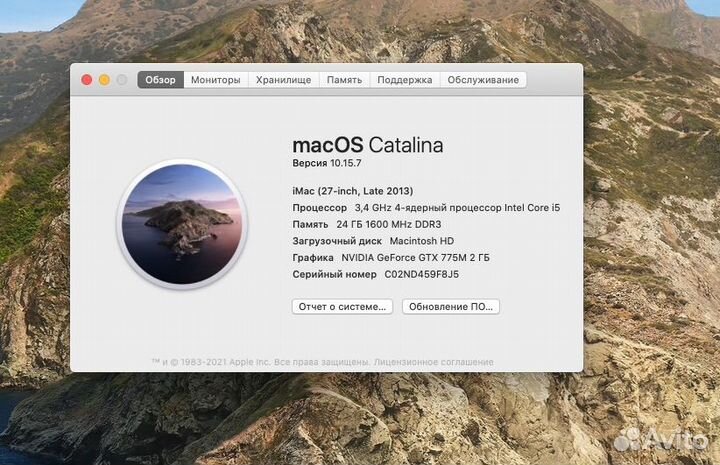
Task: Select the 24 ГБ 1600 MHz DDR3 value
Action: [x=388, y=224]
